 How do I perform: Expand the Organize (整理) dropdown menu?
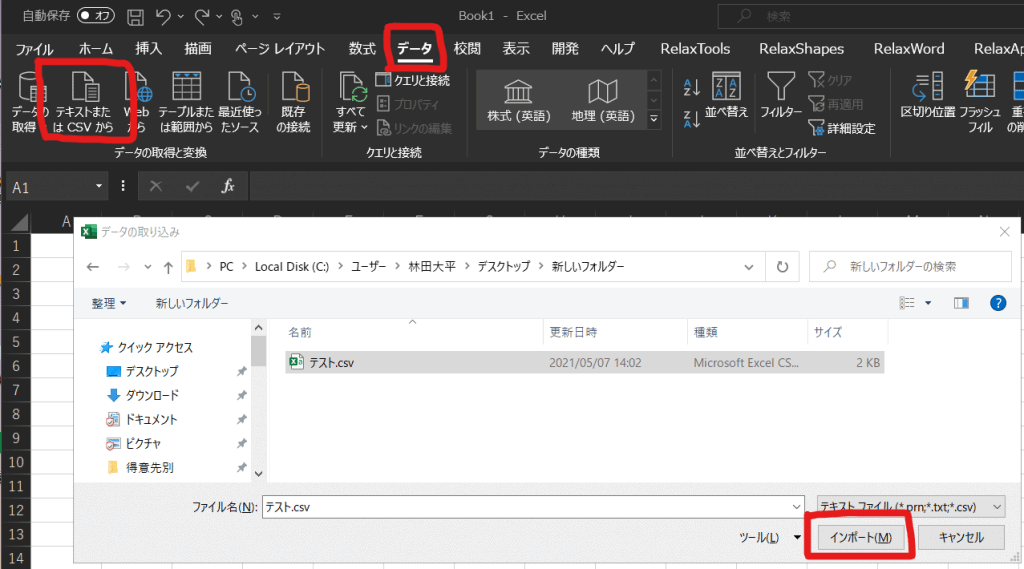point(109,303)
